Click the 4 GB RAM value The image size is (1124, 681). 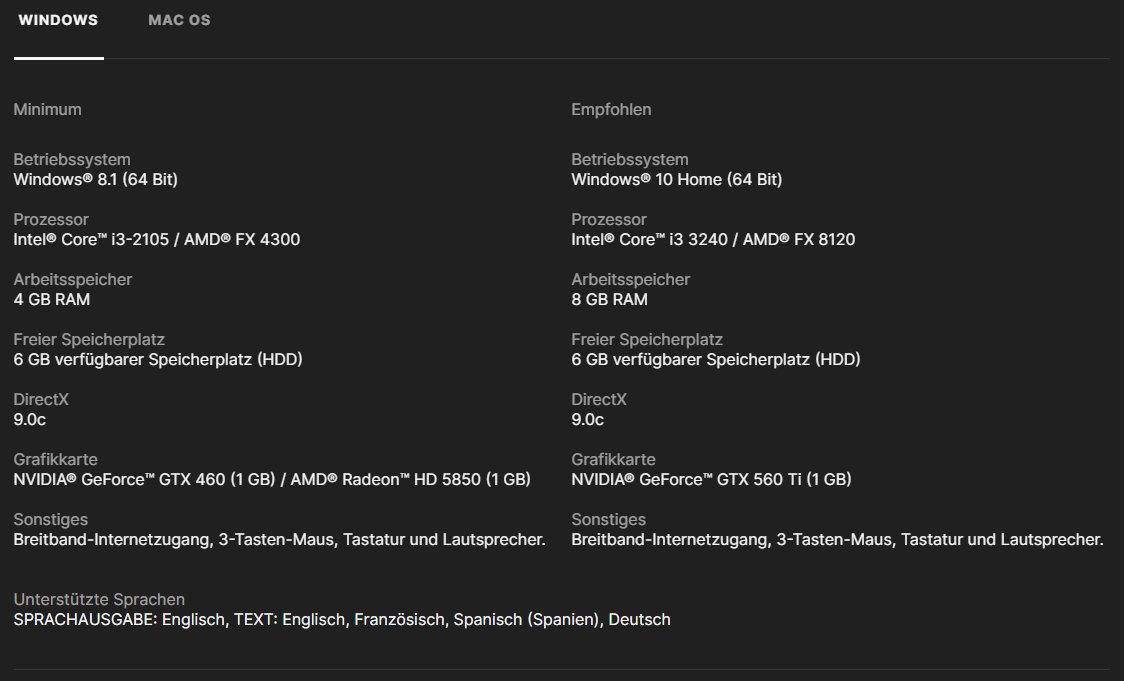[51, 299]
